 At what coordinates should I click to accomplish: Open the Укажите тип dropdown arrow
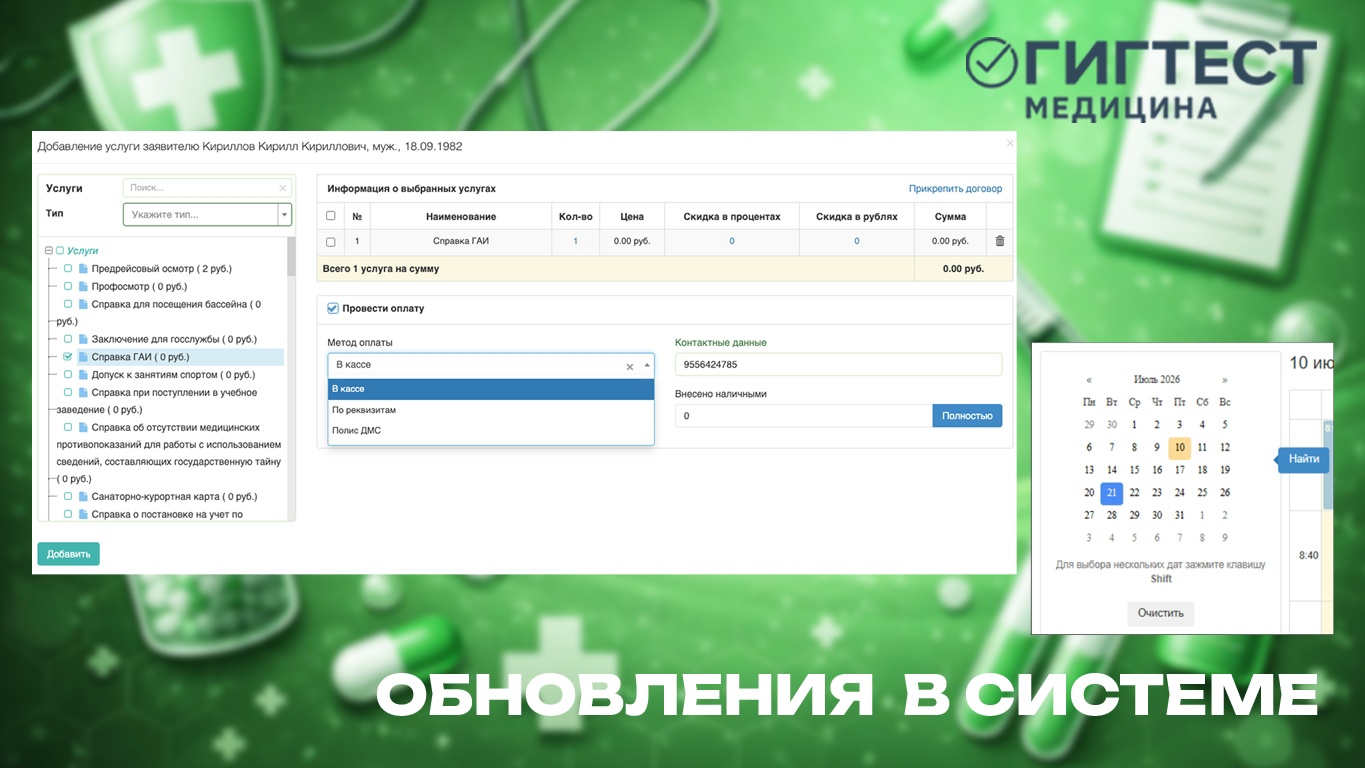tap(285, 214)
